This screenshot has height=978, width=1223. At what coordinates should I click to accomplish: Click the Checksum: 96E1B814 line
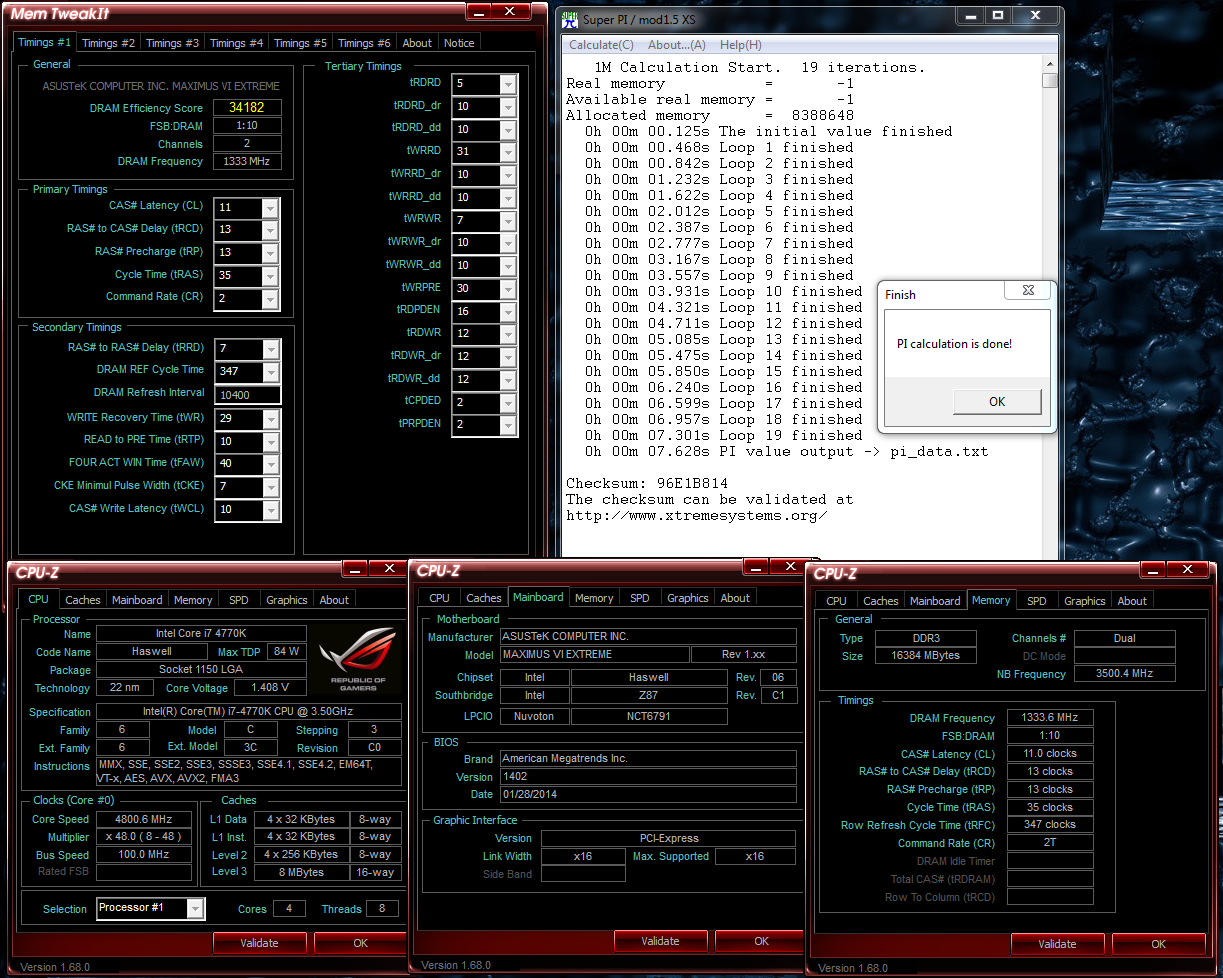click(647, 483)
